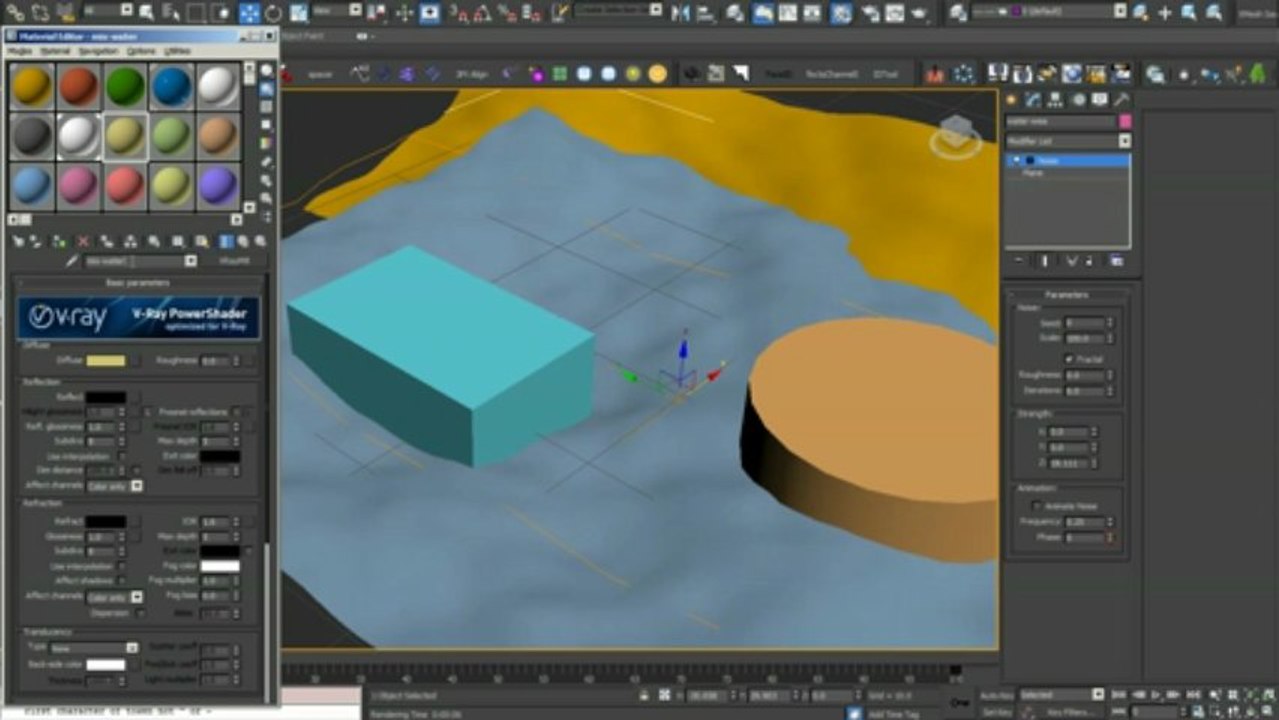
Task: Click the VRayMtl material type button
Action: pyautogui.click(x=233, y=261)
